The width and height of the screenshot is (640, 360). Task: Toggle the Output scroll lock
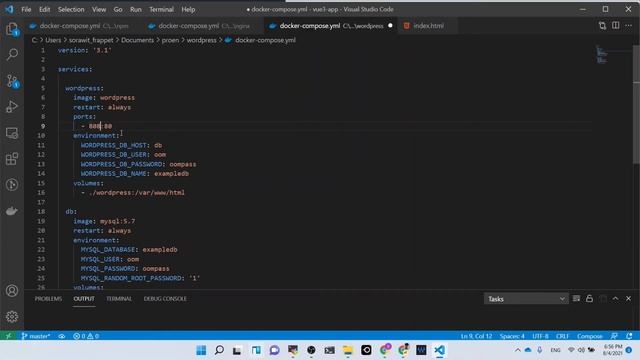click(589, 299)
